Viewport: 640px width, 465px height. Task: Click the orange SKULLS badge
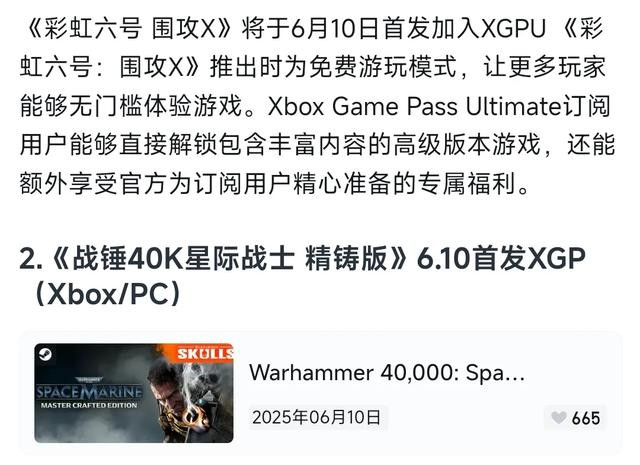click(204, 353)
